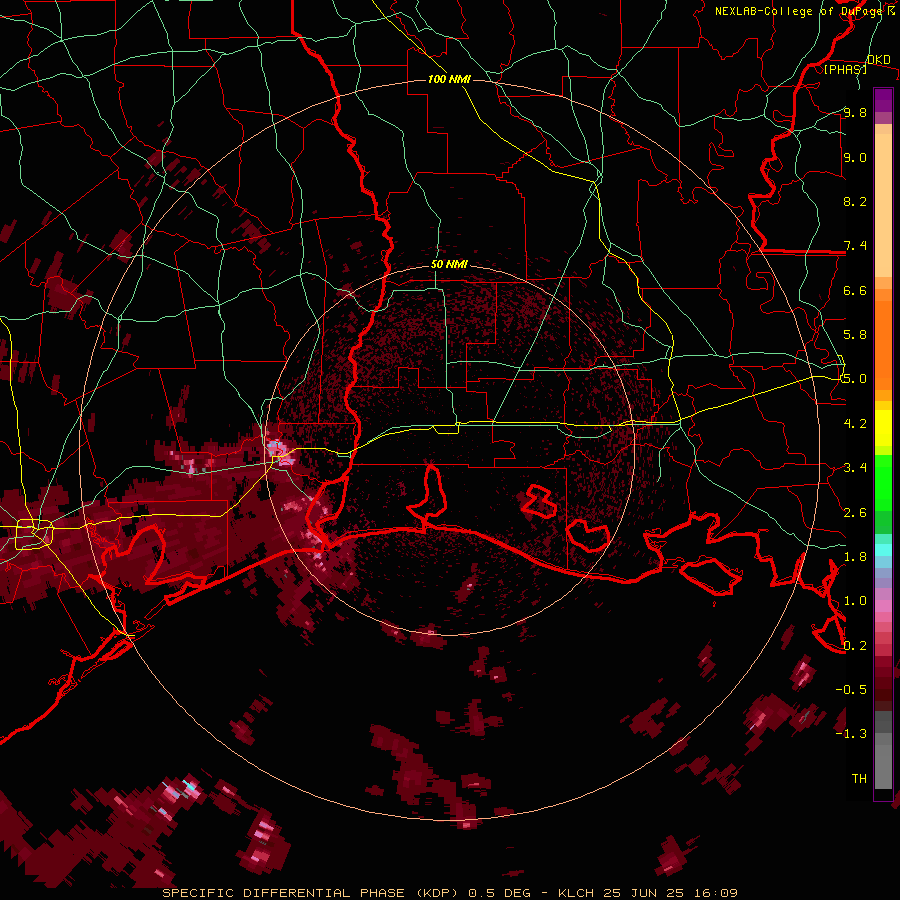Click the 1.0 value on the color scale

(x=855, y=601)
